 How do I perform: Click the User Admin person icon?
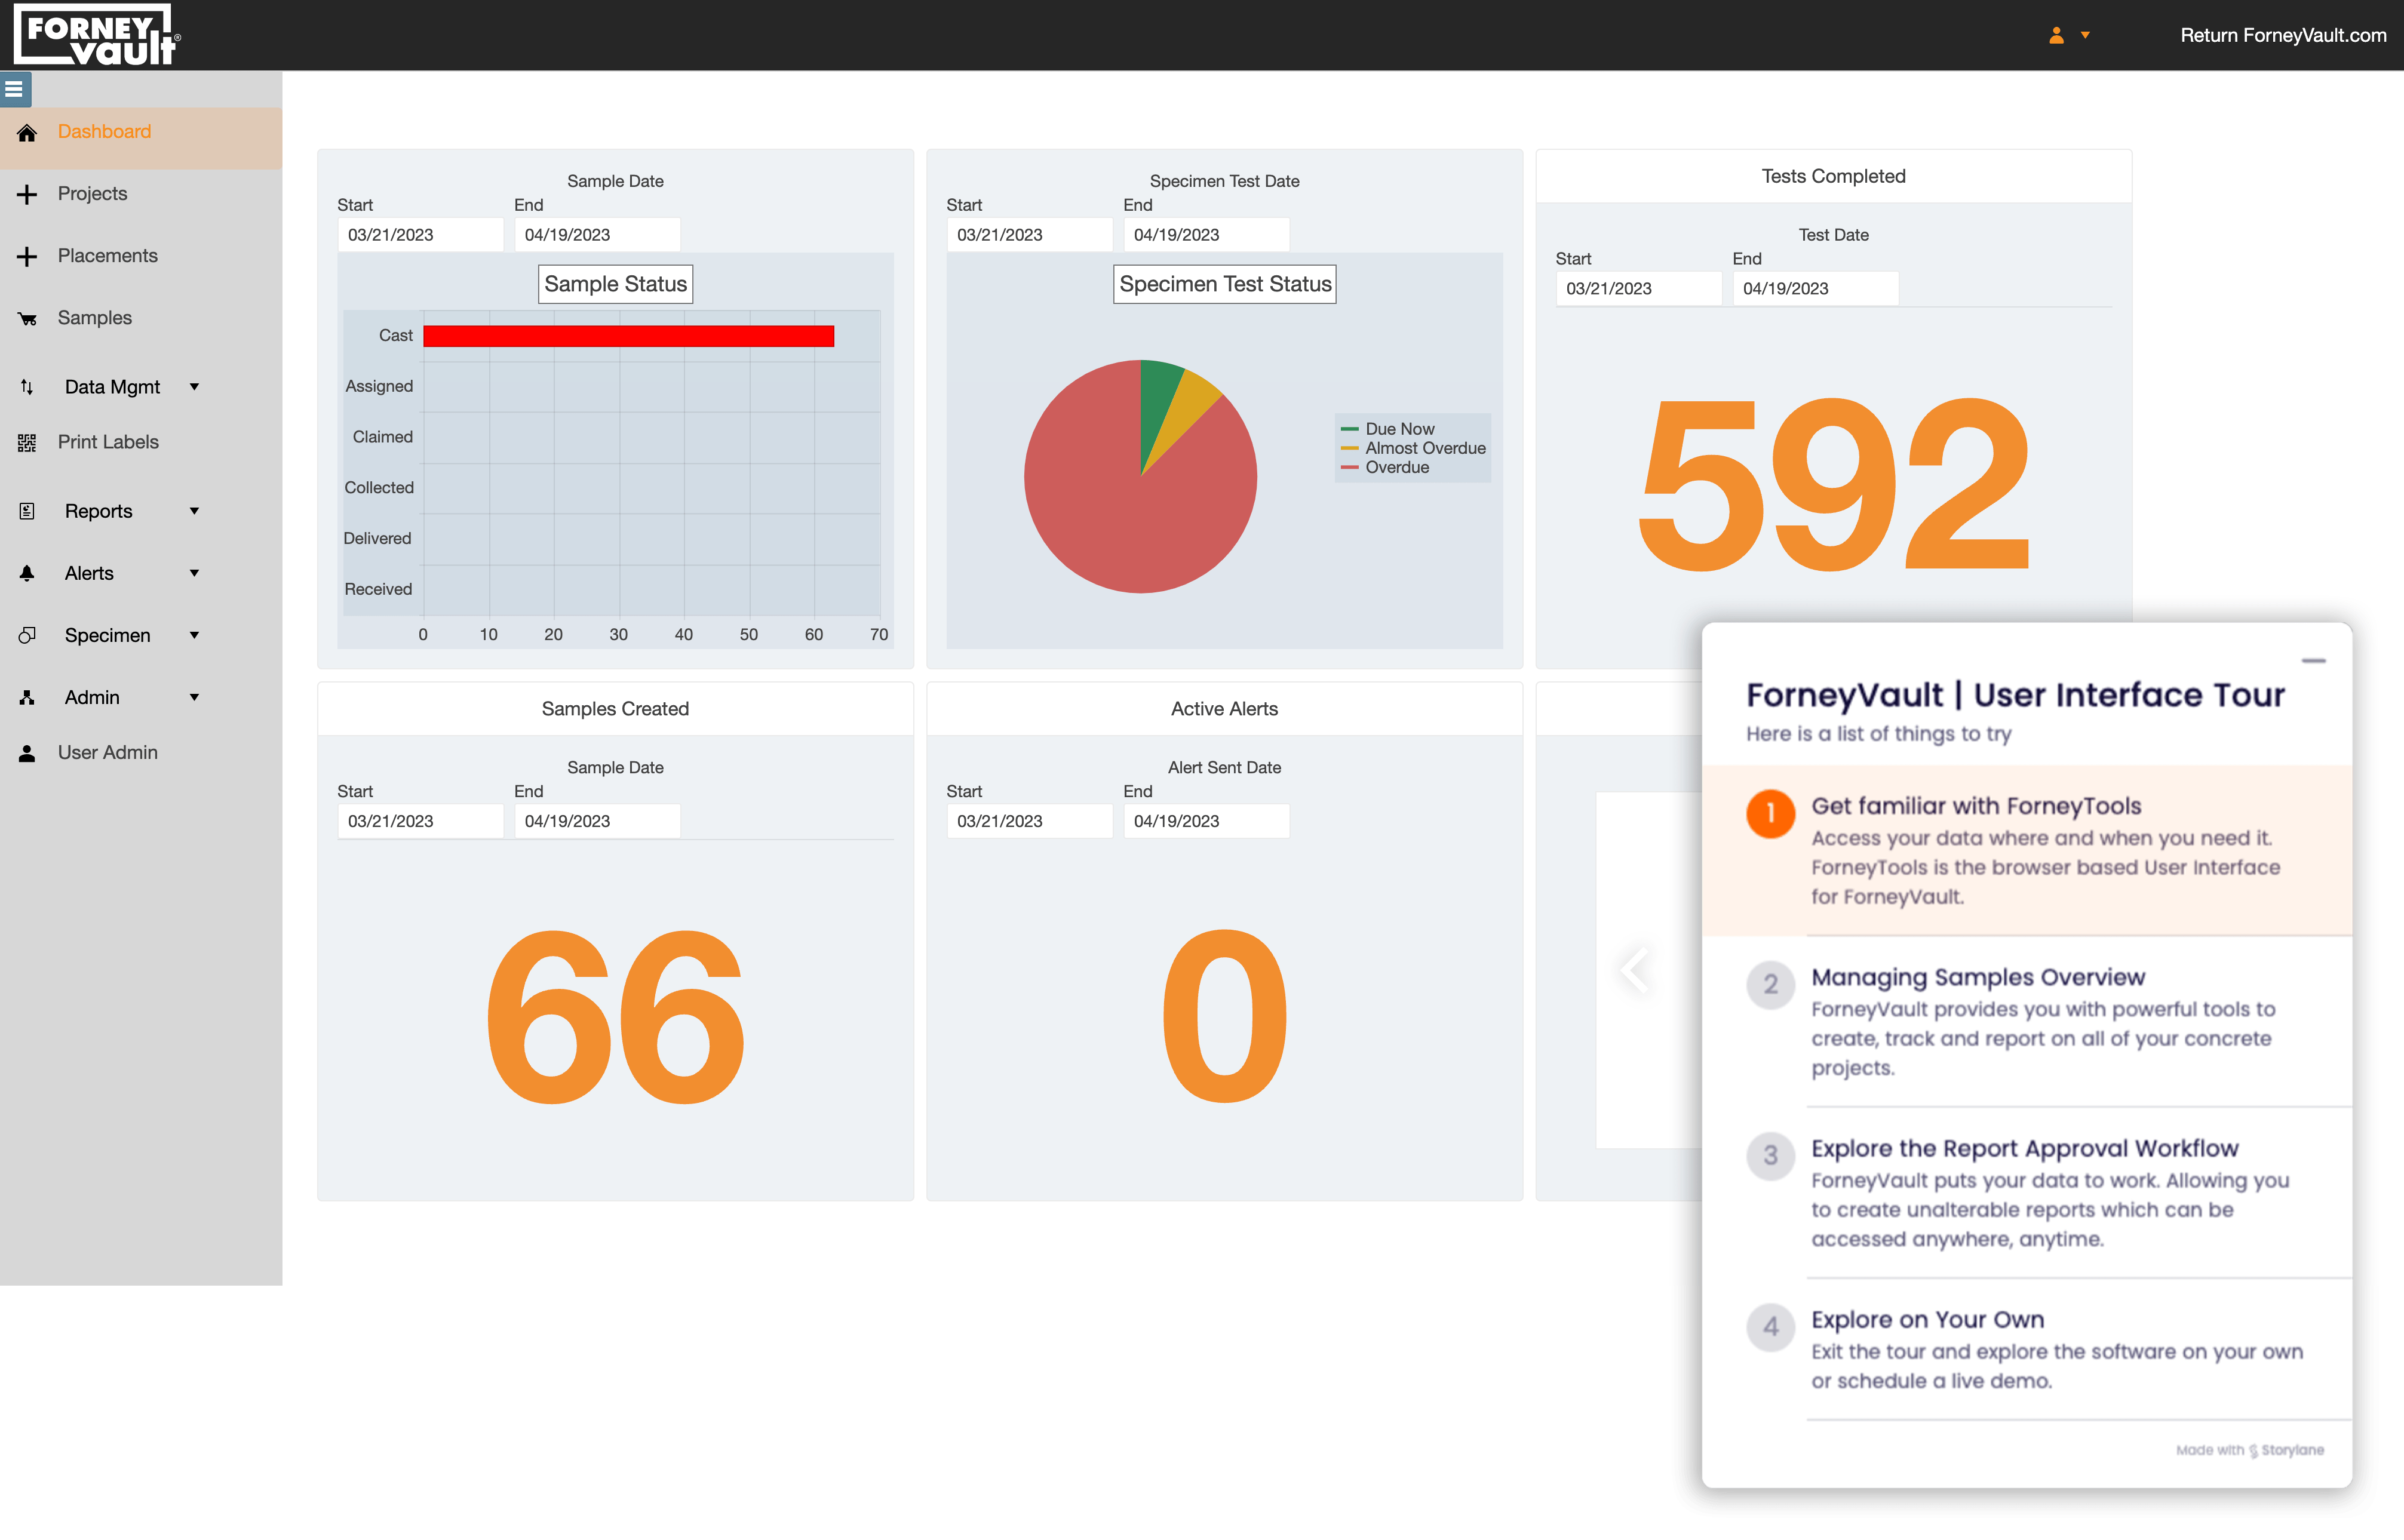coord(27,753)
